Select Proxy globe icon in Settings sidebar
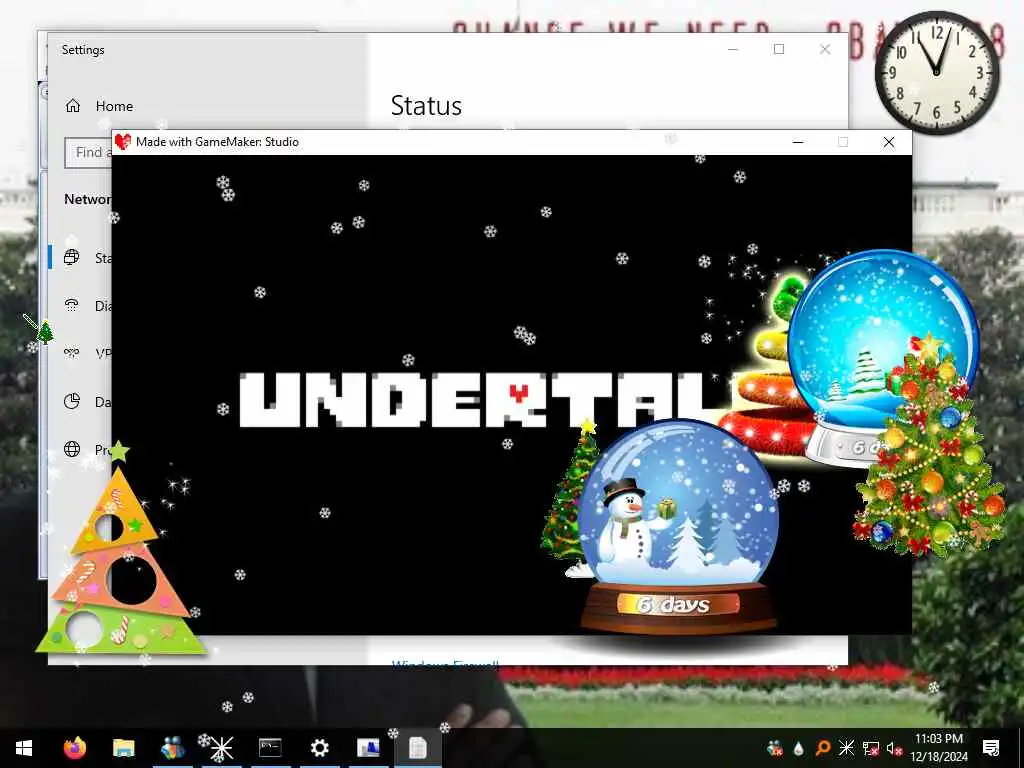Image resolution: width=1024 pixels, height=768 pixels. pyautogui.click(x=72, y=449)
